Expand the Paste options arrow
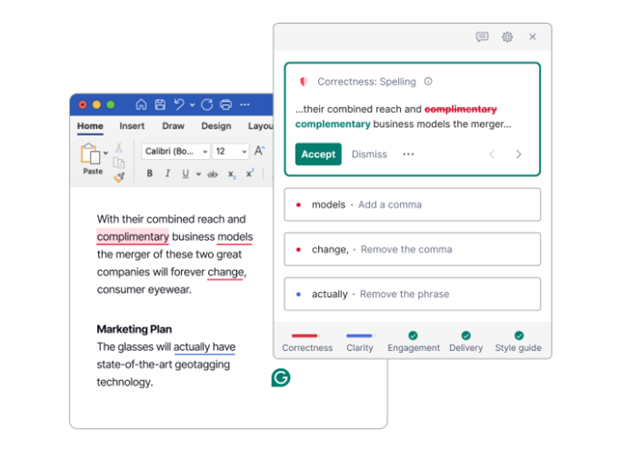630x450 pixels. click(106, 153)
